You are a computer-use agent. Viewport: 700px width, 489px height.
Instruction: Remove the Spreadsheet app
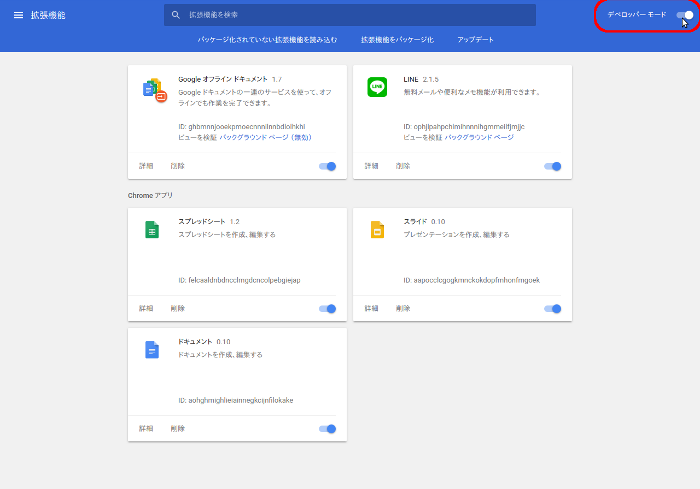point(177,309)
